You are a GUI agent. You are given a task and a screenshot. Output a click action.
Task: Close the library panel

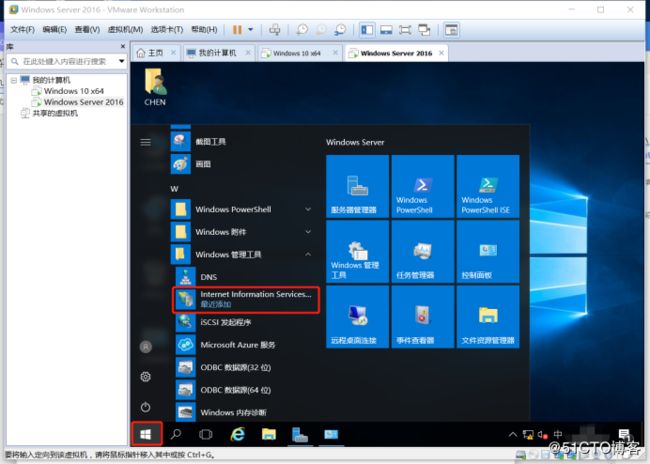(x=123, y=46)
